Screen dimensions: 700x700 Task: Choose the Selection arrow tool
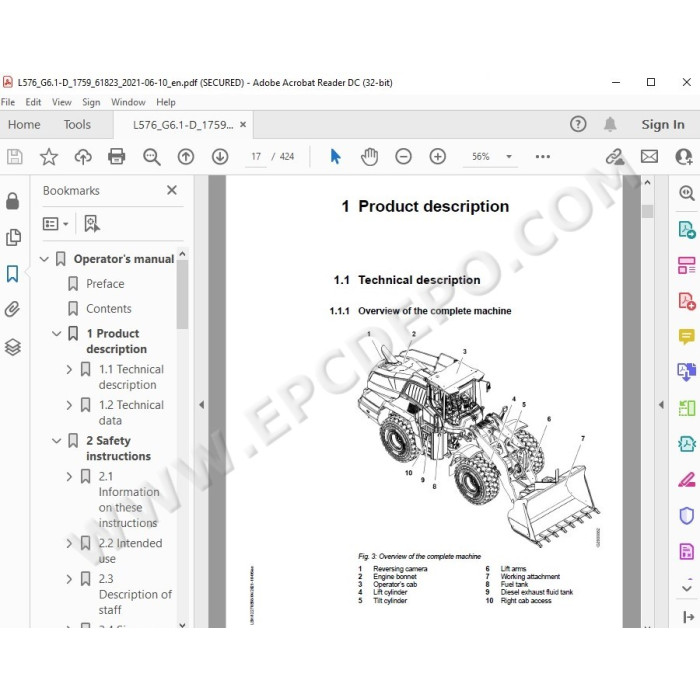pos(335,157)
